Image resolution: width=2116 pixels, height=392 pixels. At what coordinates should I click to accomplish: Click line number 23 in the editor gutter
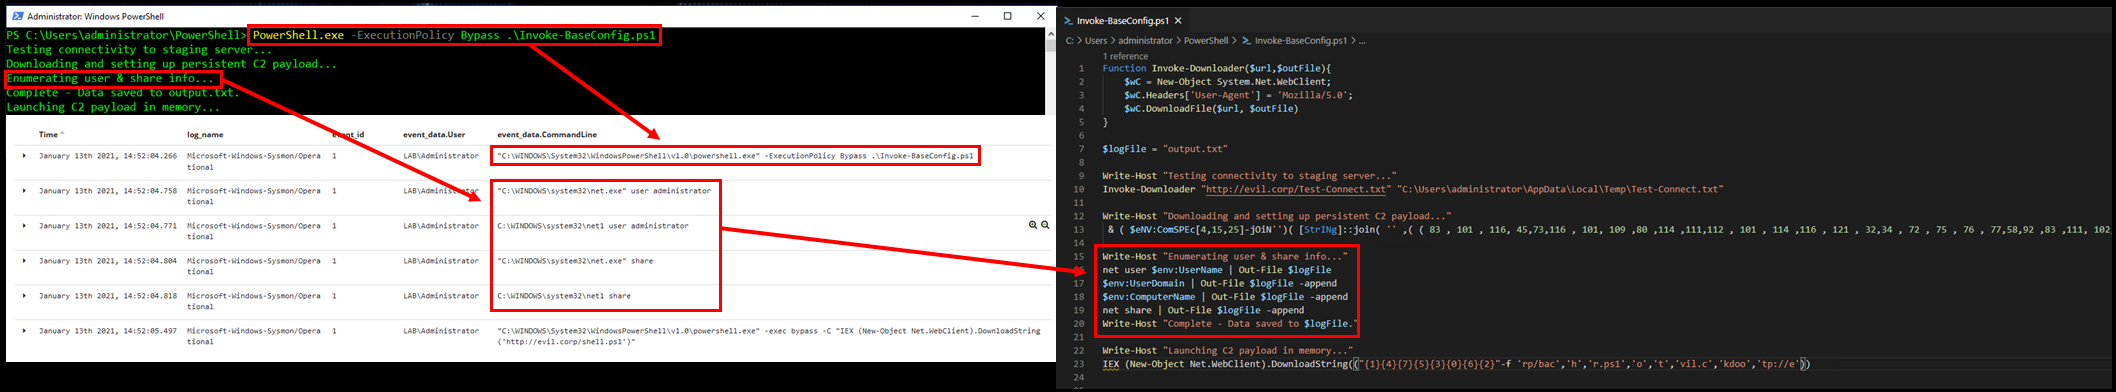(x=1079, y=364)
